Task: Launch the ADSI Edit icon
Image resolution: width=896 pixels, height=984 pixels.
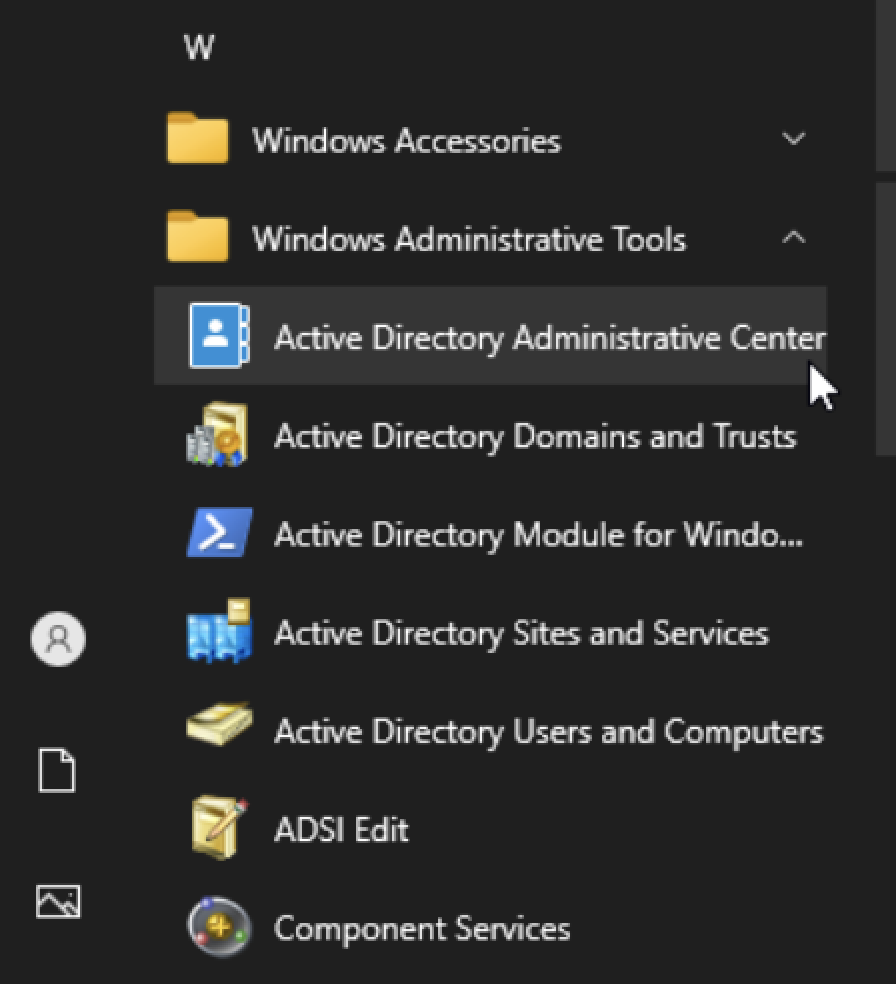Action: point(219,827)
